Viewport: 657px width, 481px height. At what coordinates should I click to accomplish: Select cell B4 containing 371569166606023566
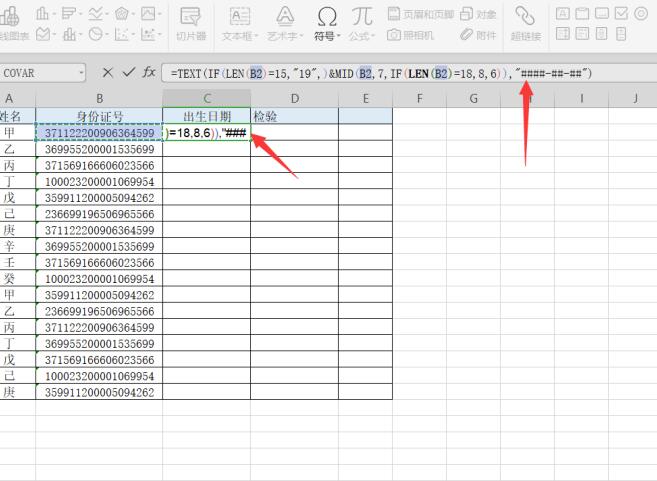(x=99, y=166)
